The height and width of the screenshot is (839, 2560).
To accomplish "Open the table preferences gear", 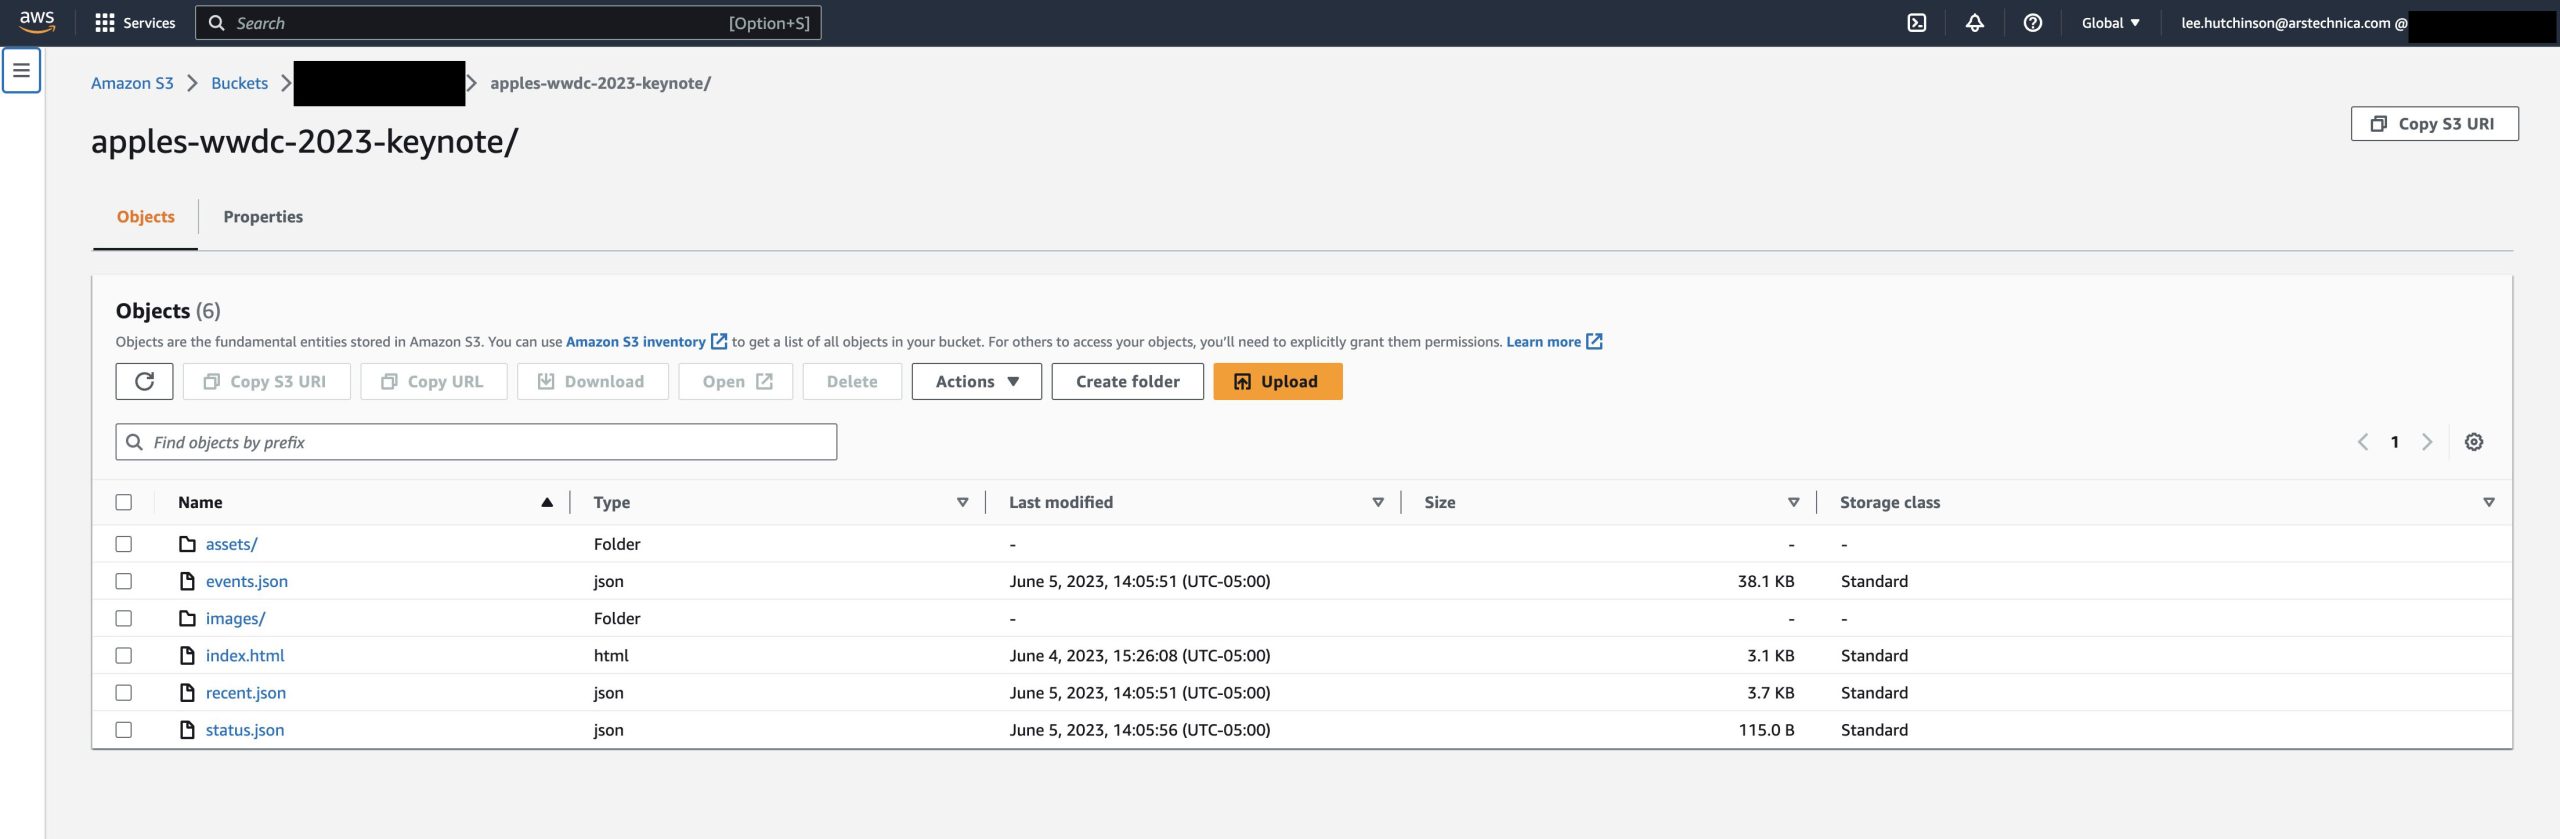I will [x=2473, y=442].
